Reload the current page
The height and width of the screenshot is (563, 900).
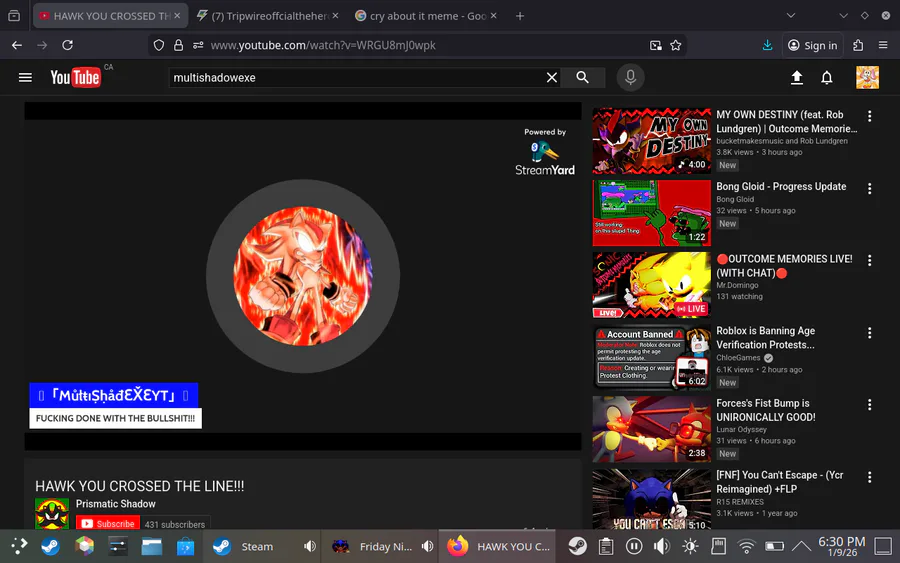coord(68,45)
